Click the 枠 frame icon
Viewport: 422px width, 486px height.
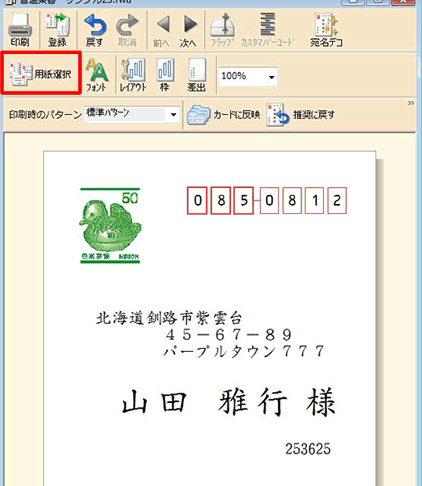pos(165,75)
